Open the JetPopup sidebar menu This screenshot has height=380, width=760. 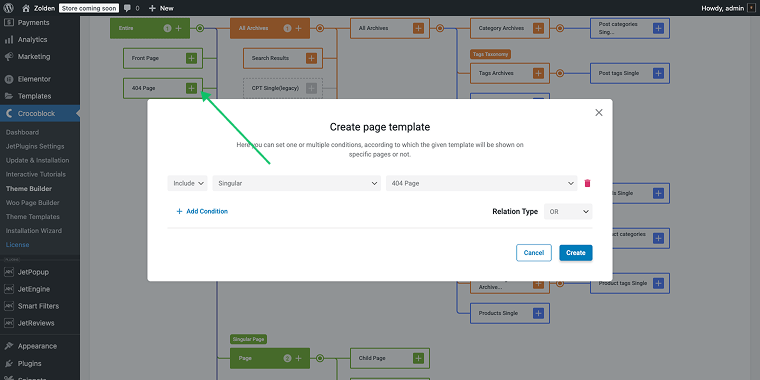point(40,272)
